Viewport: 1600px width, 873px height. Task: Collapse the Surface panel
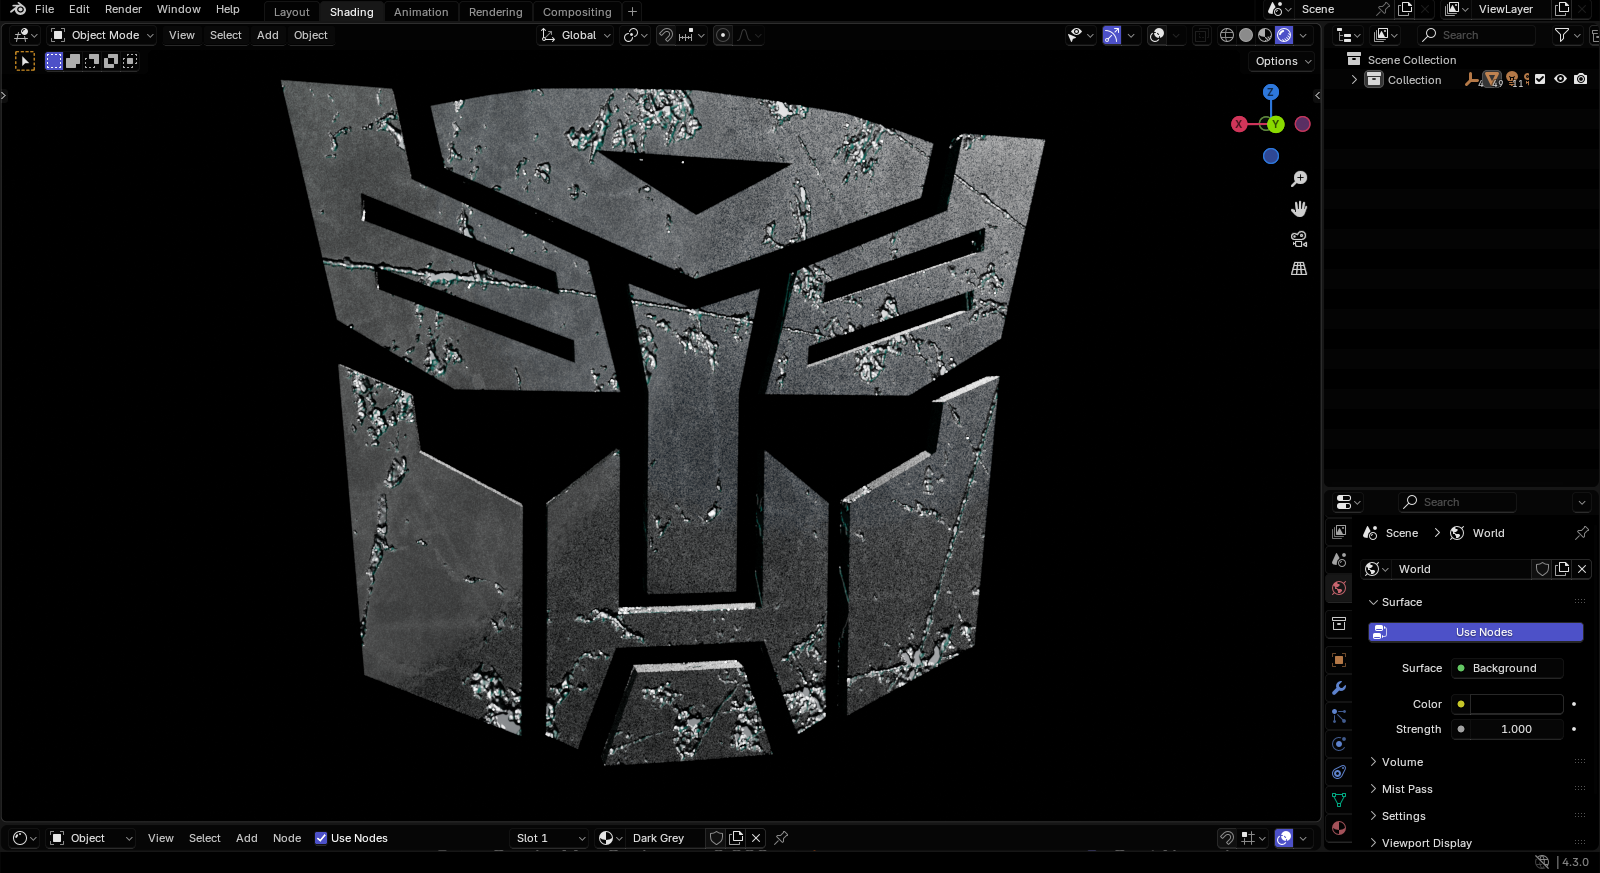click(1374, 602)
